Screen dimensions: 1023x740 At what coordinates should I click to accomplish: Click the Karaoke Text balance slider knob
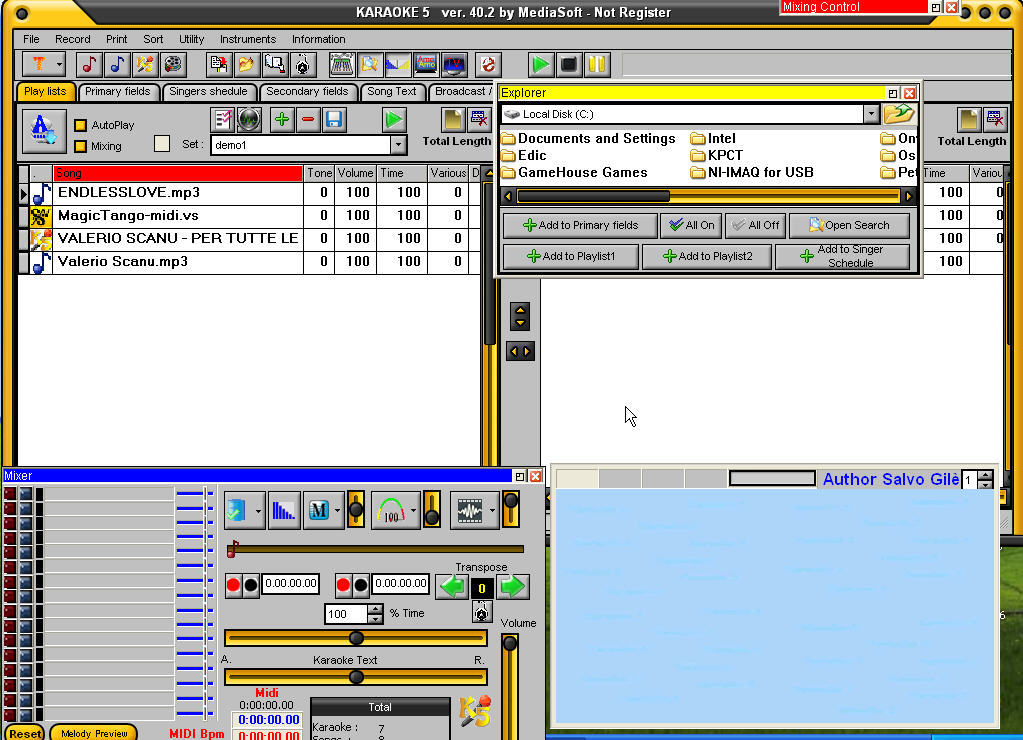[356, 677]
